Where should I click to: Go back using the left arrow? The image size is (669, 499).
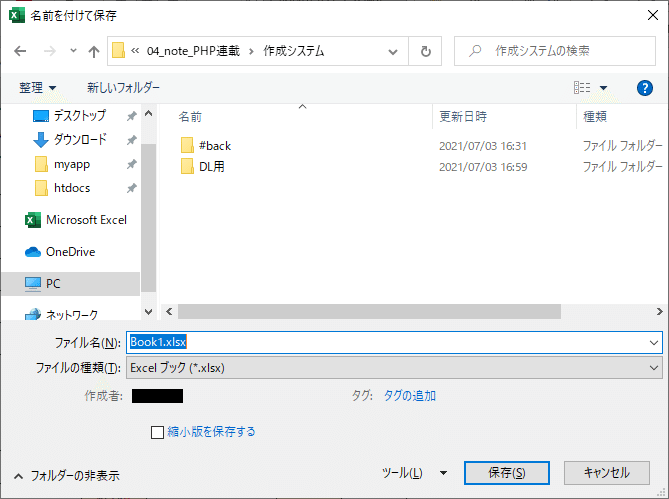pos(20,52)
